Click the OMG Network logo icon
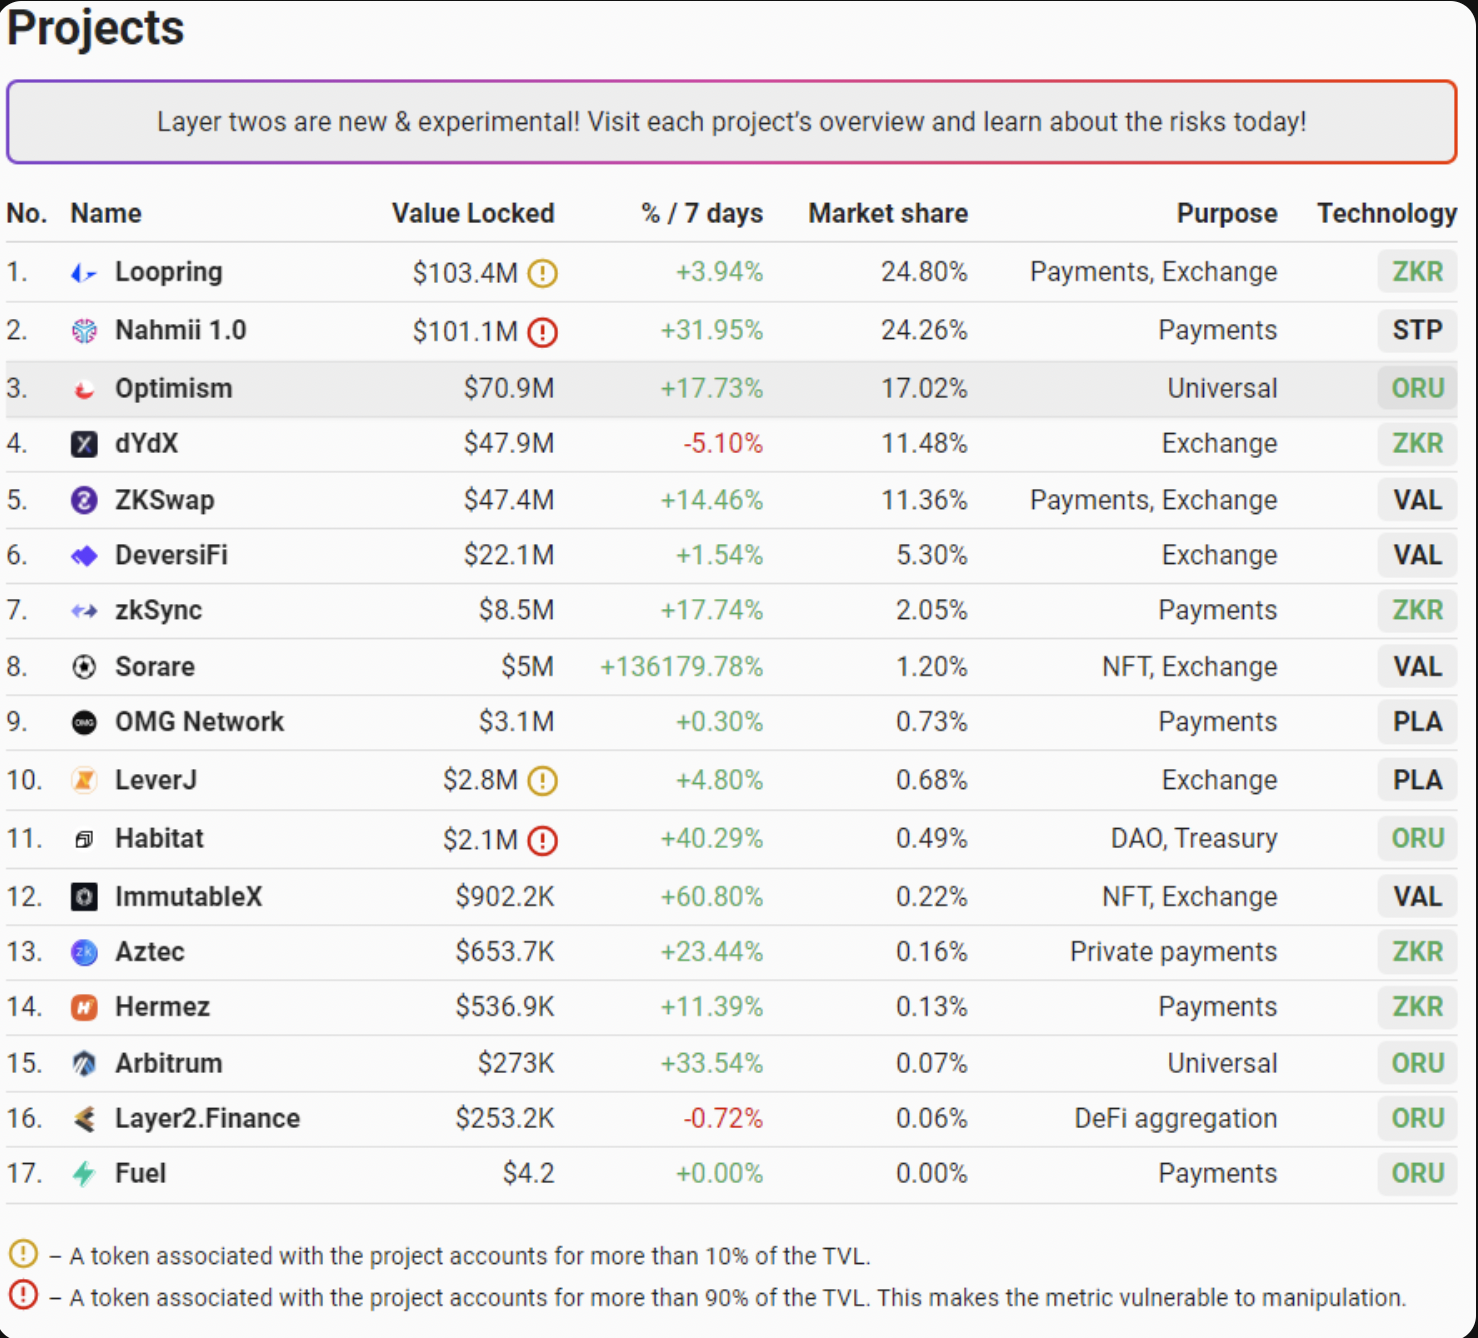The width and height of the screenshot is (1478, 1338). pos(84,722)
